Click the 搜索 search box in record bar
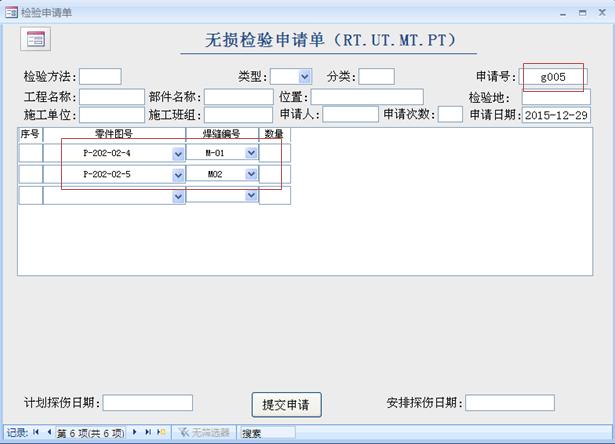Viewport: 615px width, 444px height. pyautogui.click(x=267, y=433)
